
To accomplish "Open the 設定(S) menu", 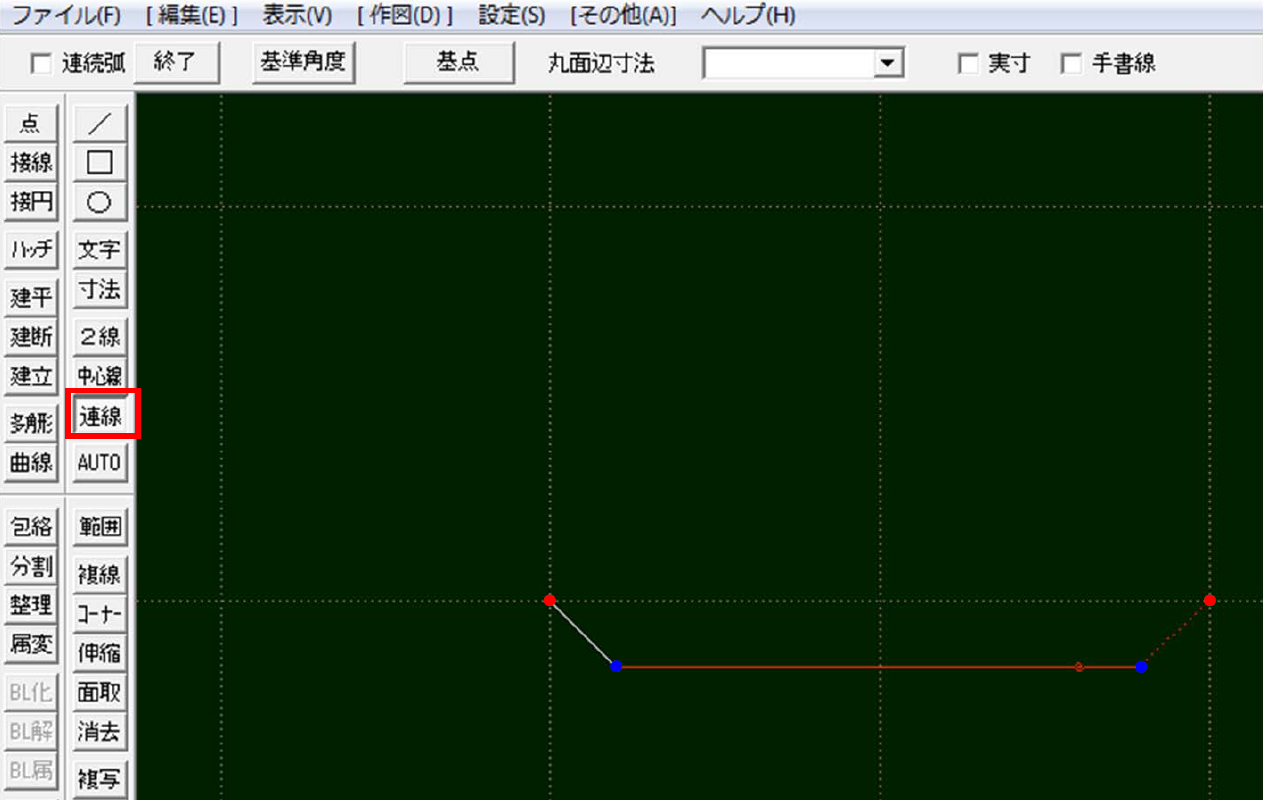I will point(512,15).
